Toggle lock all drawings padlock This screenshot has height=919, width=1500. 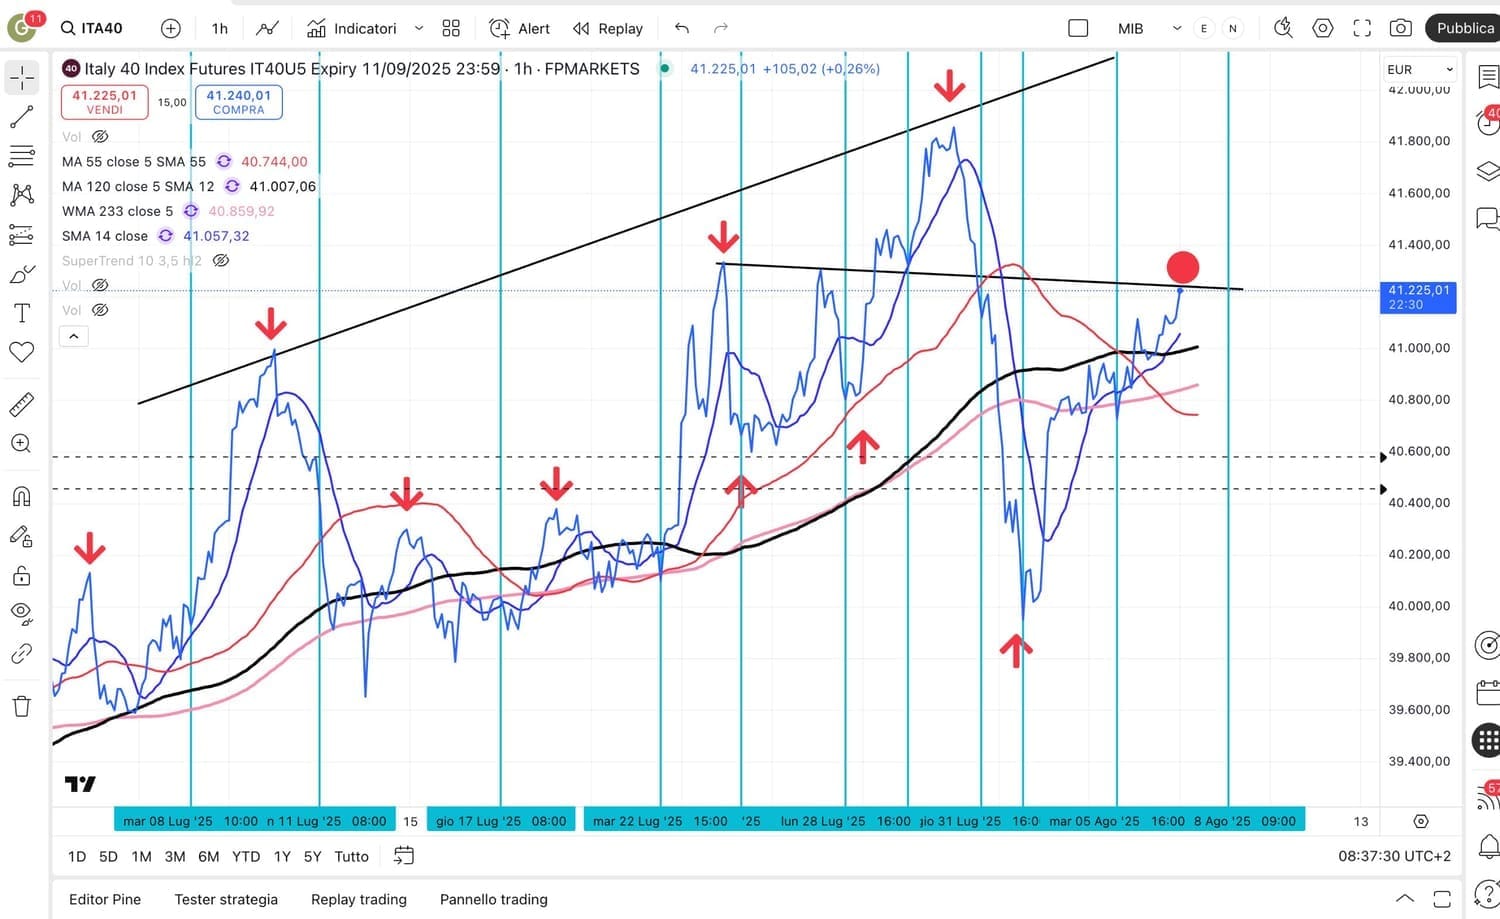22,576
